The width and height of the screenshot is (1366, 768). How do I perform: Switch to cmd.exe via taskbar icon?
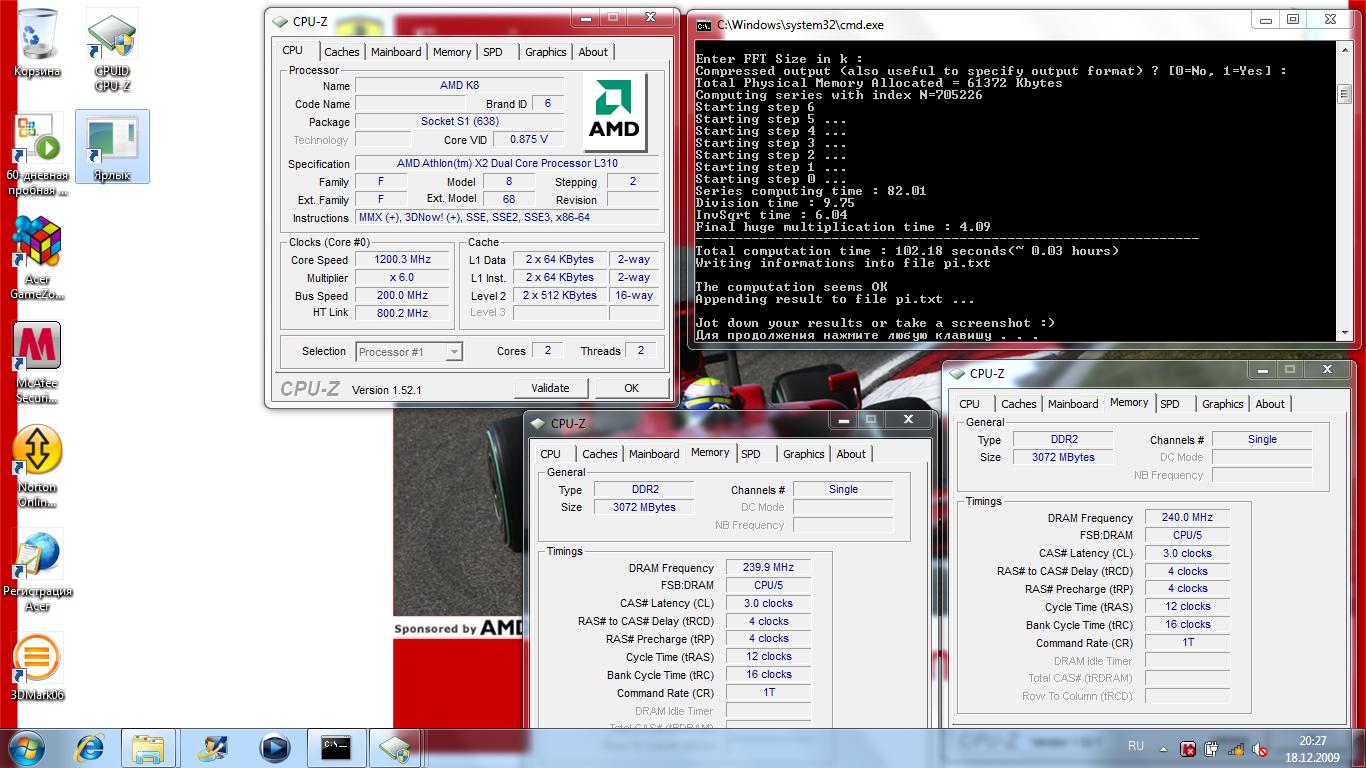(x=336, y=747)
